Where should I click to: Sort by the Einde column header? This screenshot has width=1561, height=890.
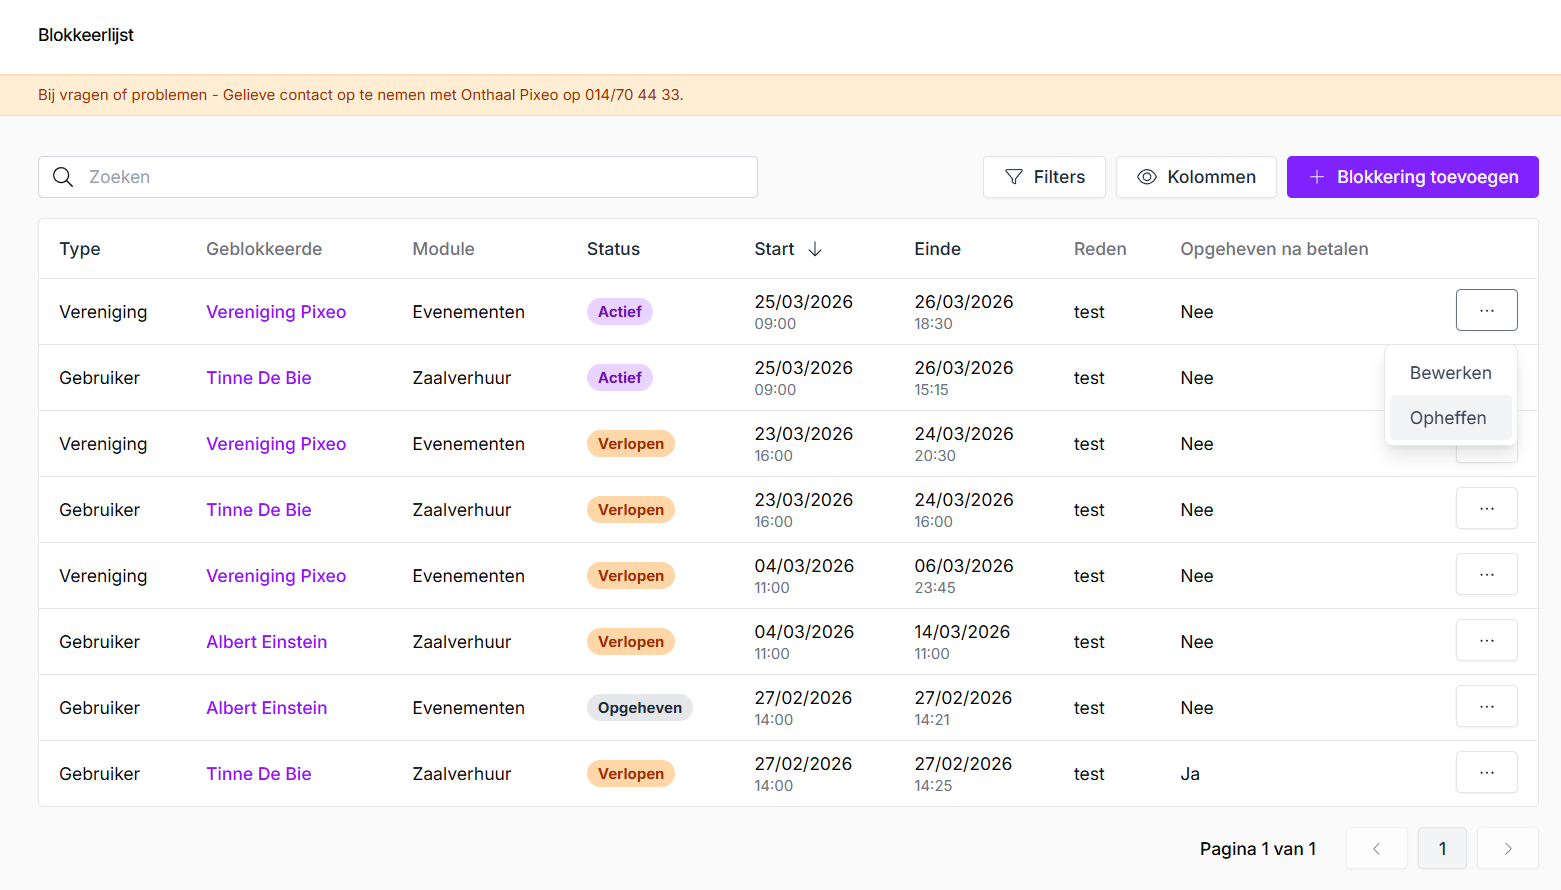[937, 249]
